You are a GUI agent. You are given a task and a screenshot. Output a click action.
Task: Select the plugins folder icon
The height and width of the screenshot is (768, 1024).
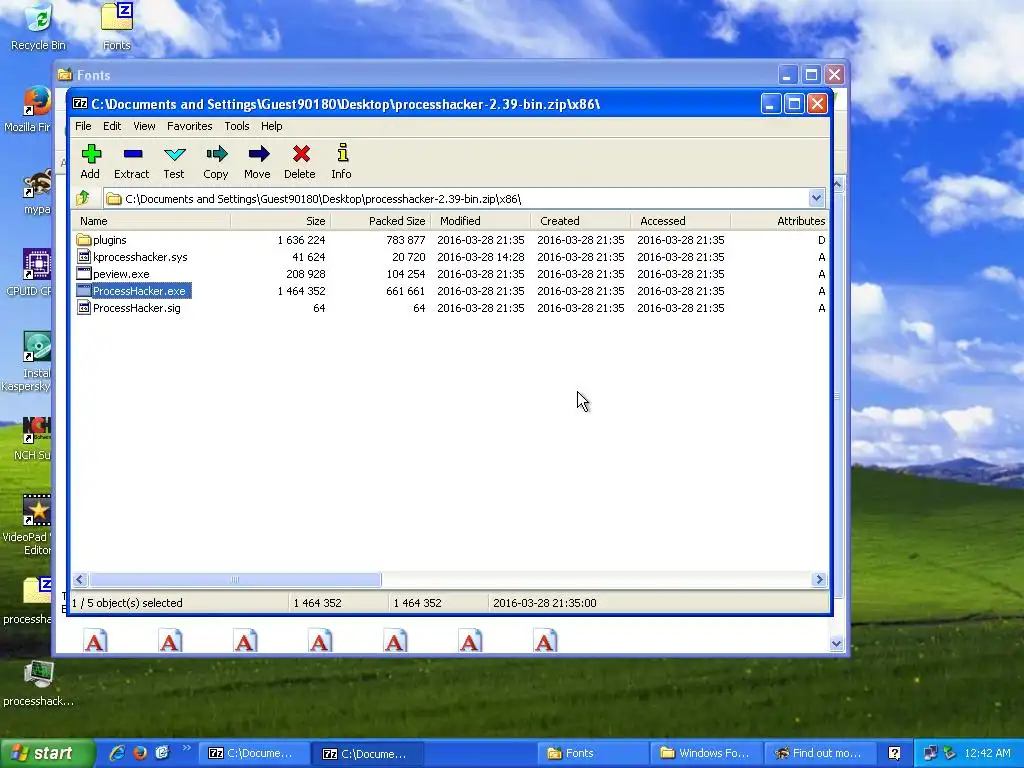click(x=84, y=240)
